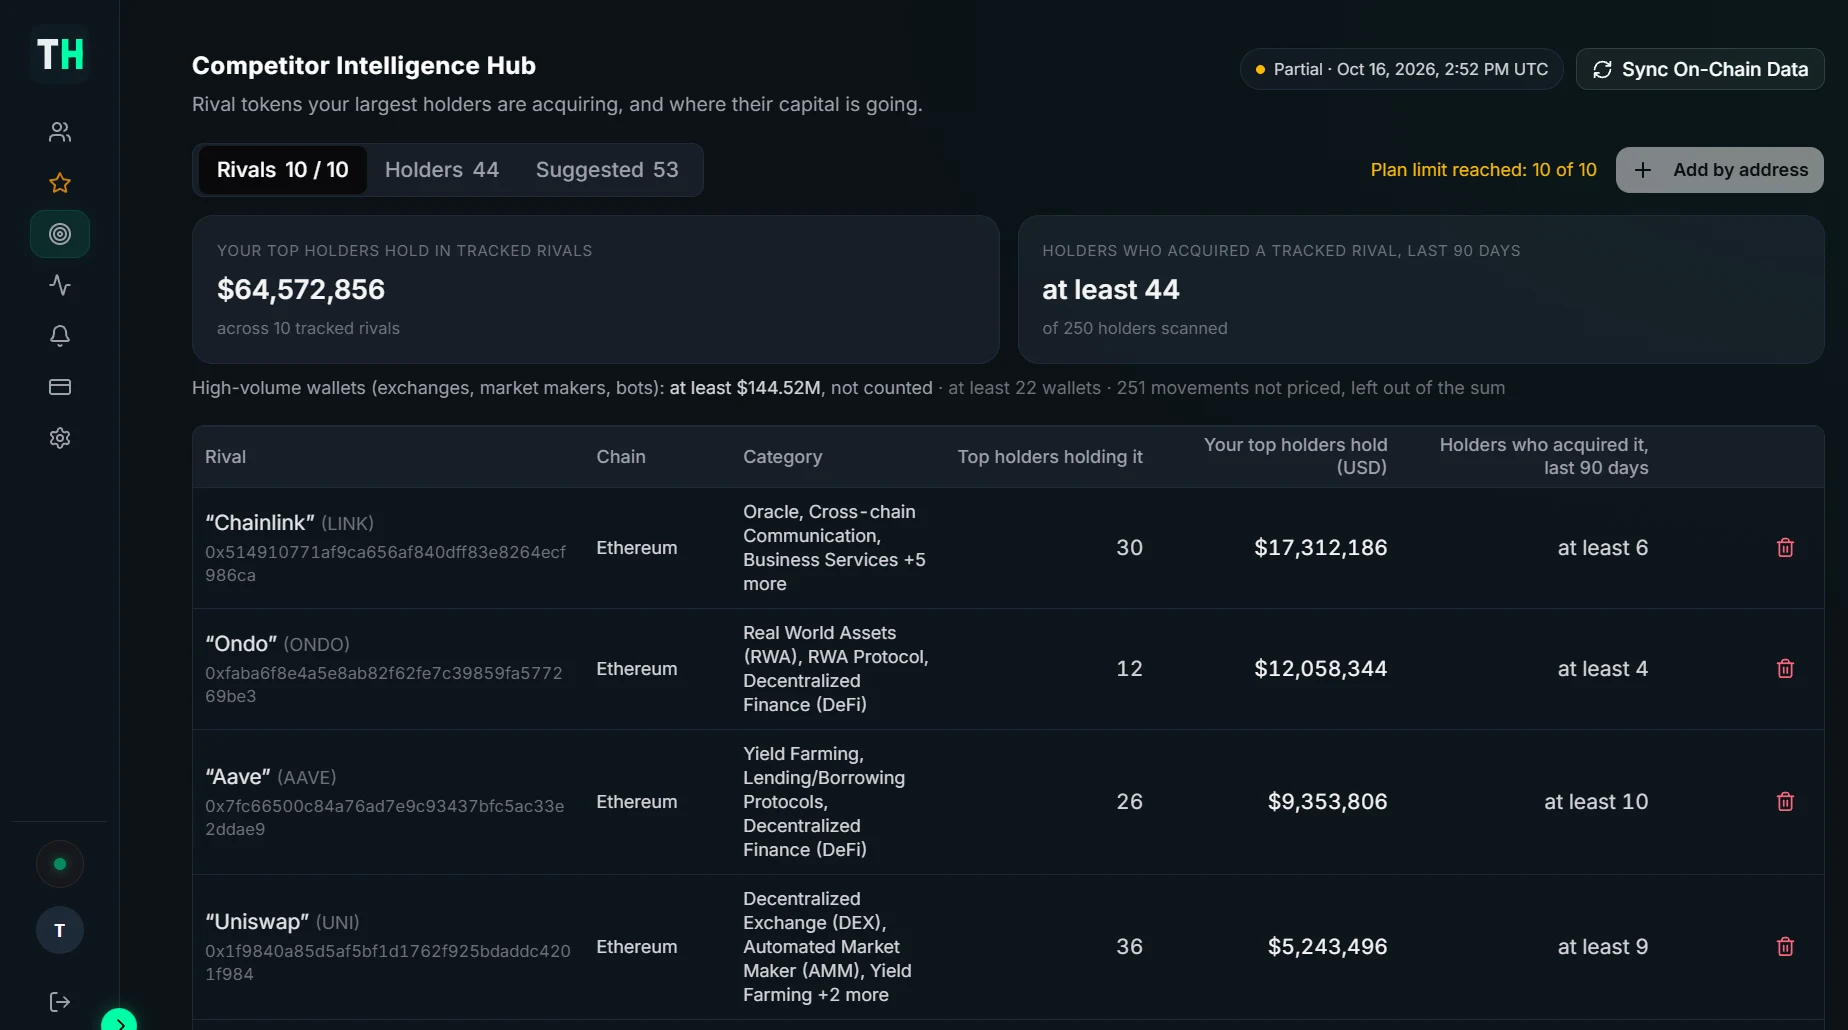The width and height of the screenshot is (1848, 1030).
Task: Expand the sidebar with green arrow button
Action: click(119, 1020)
